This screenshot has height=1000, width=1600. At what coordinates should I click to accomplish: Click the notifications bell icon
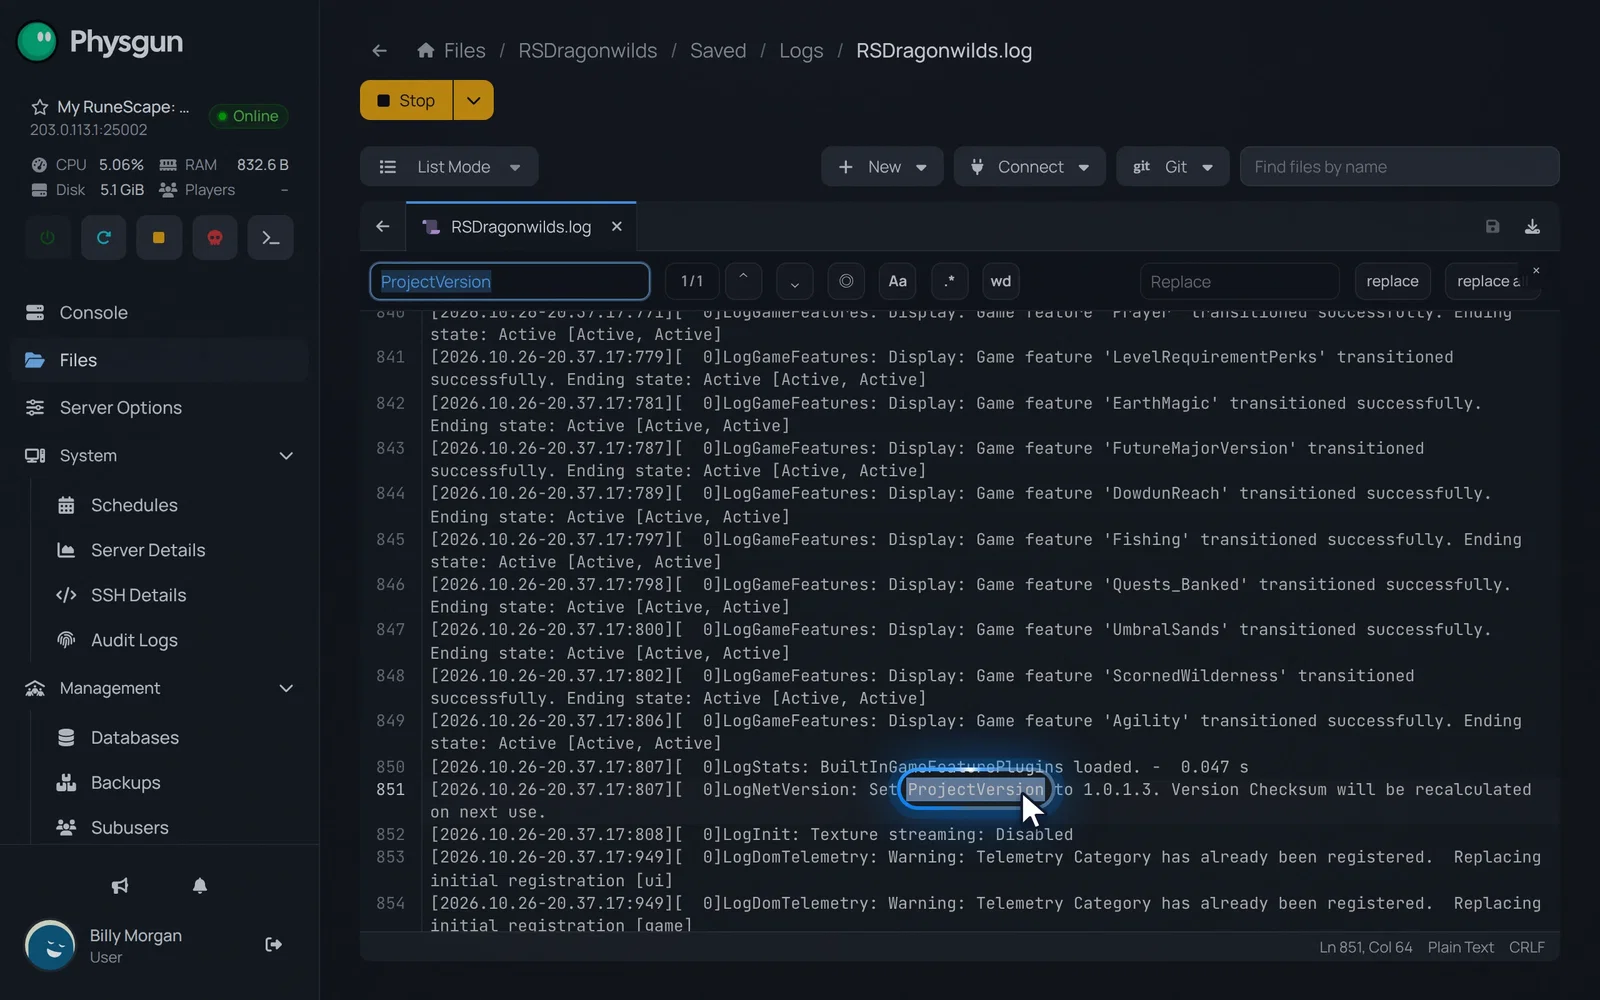(200, 886)
